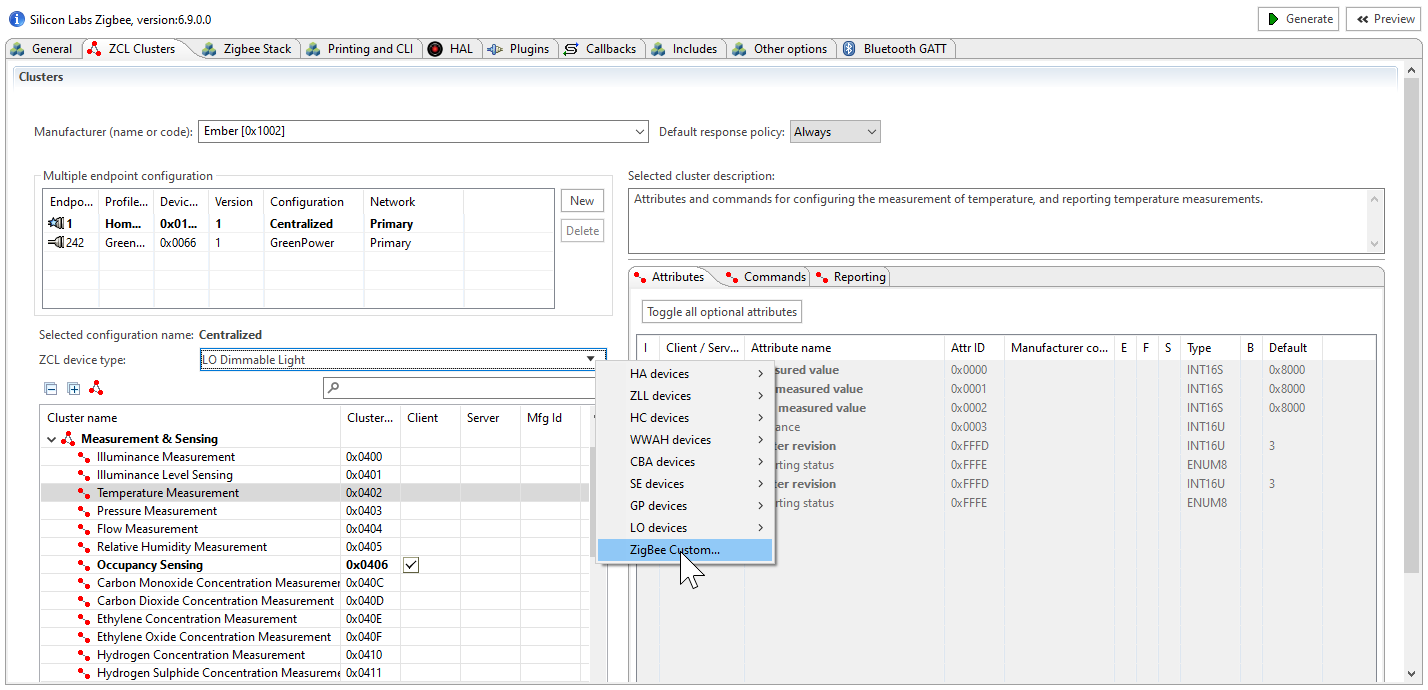
Task: Open the Other options tab
Action: (x=780, y=49)
